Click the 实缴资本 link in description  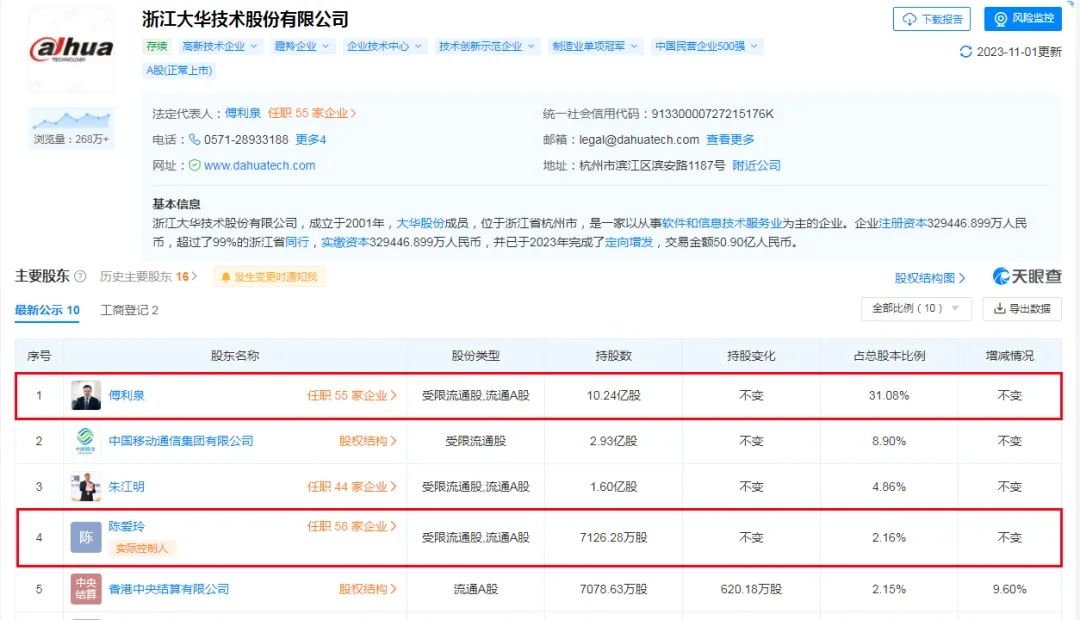345,242
